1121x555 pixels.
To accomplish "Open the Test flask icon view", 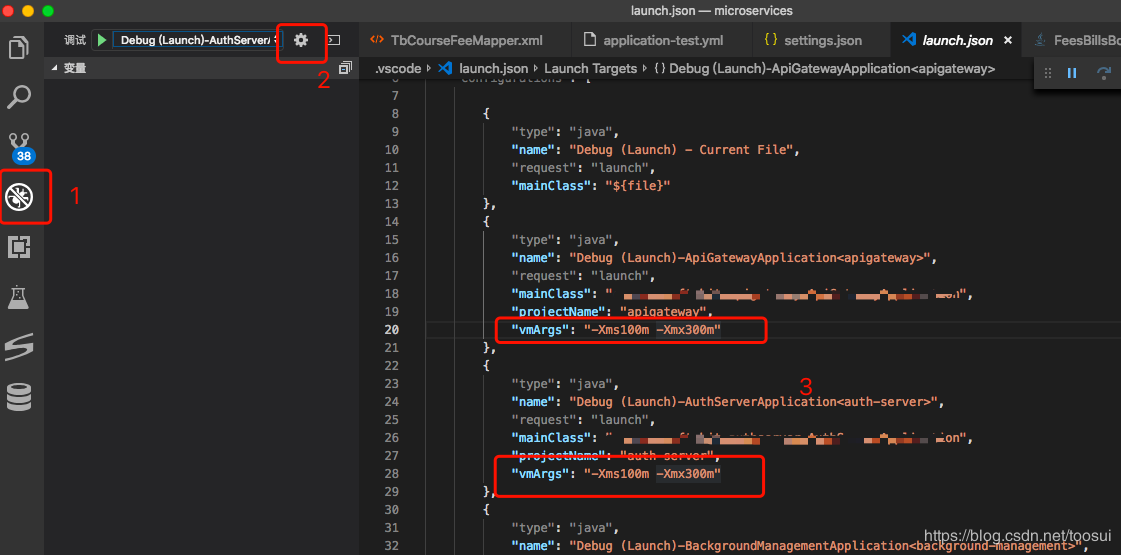I will coord(19,297).
